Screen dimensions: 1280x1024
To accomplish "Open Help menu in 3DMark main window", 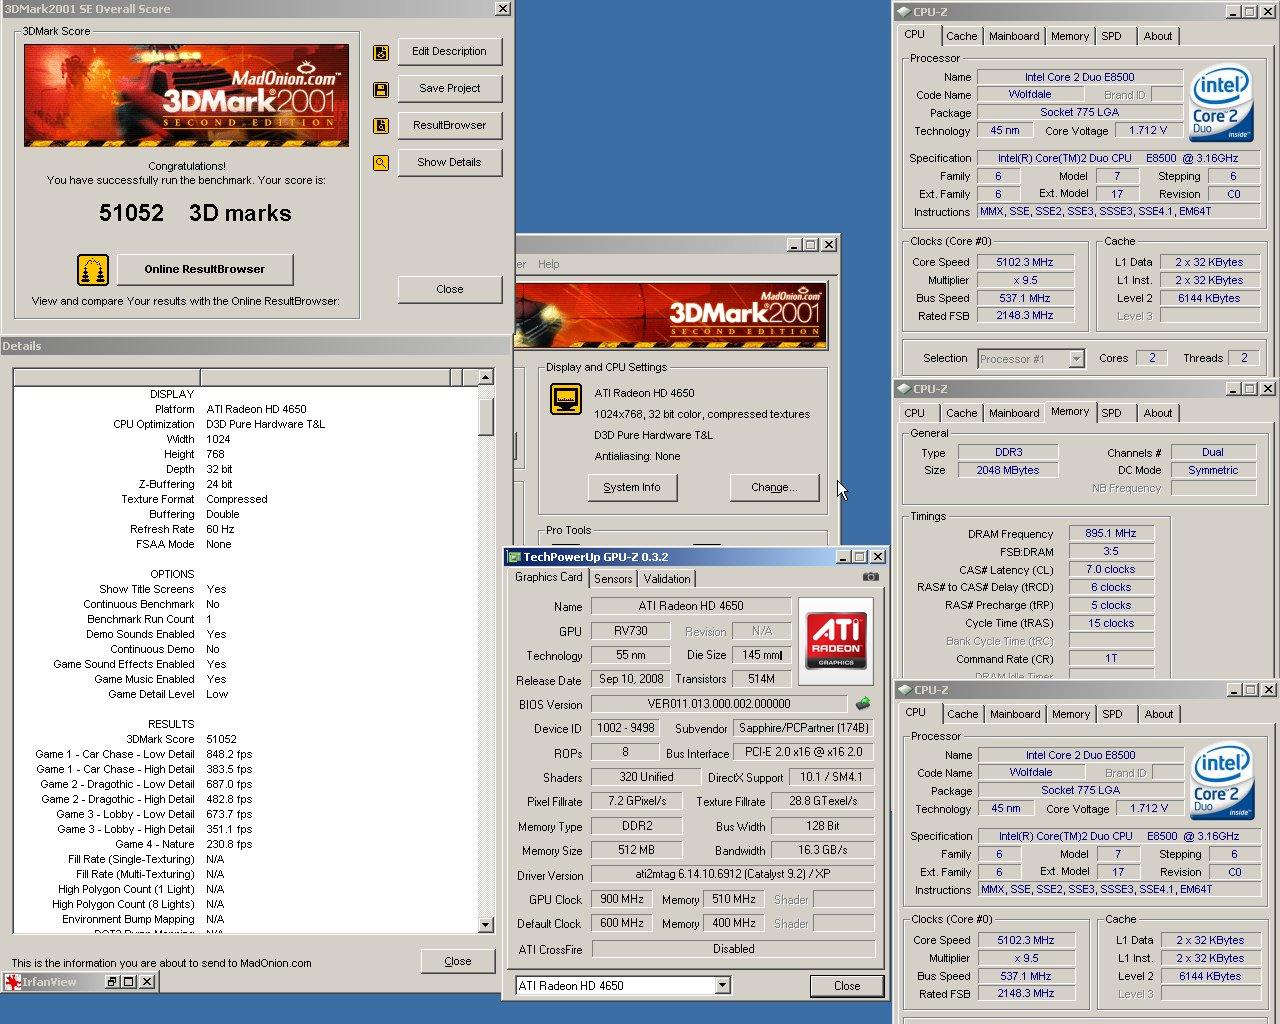I will [x=549, y=264].
